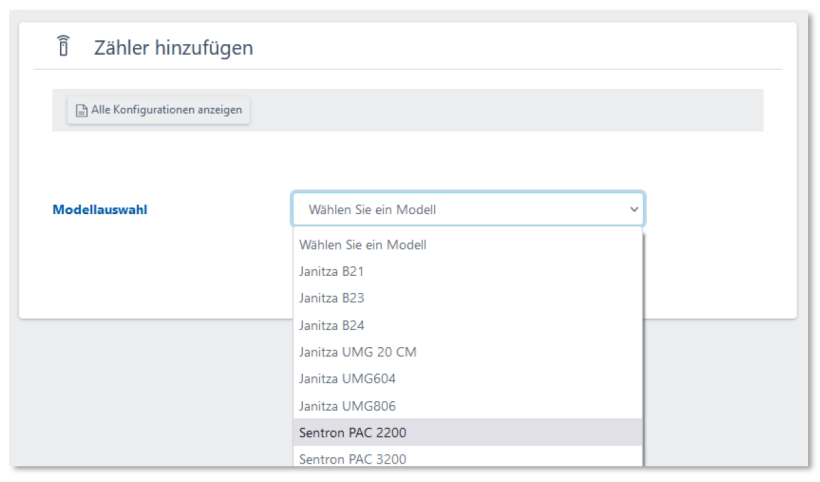Click the Modellauswahl label
820x482 pixels.
point(100,210)
